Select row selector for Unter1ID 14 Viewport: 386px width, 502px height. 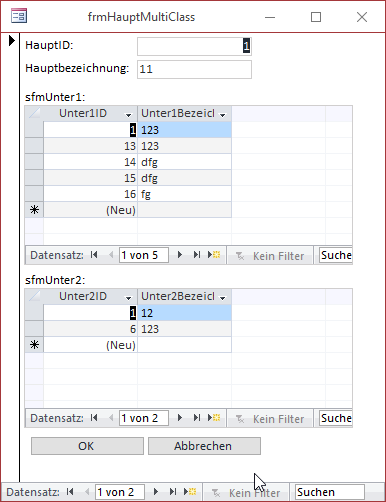[x=34, y=162]
